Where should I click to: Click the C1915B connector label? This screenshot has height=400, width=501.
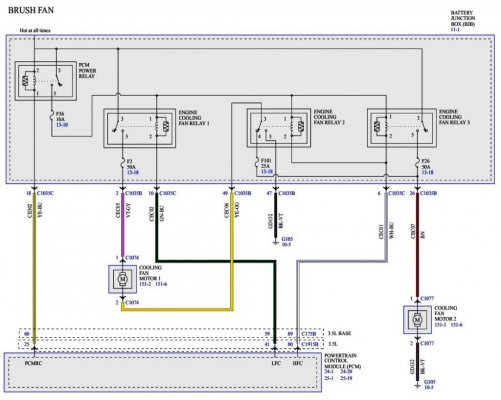310,344
